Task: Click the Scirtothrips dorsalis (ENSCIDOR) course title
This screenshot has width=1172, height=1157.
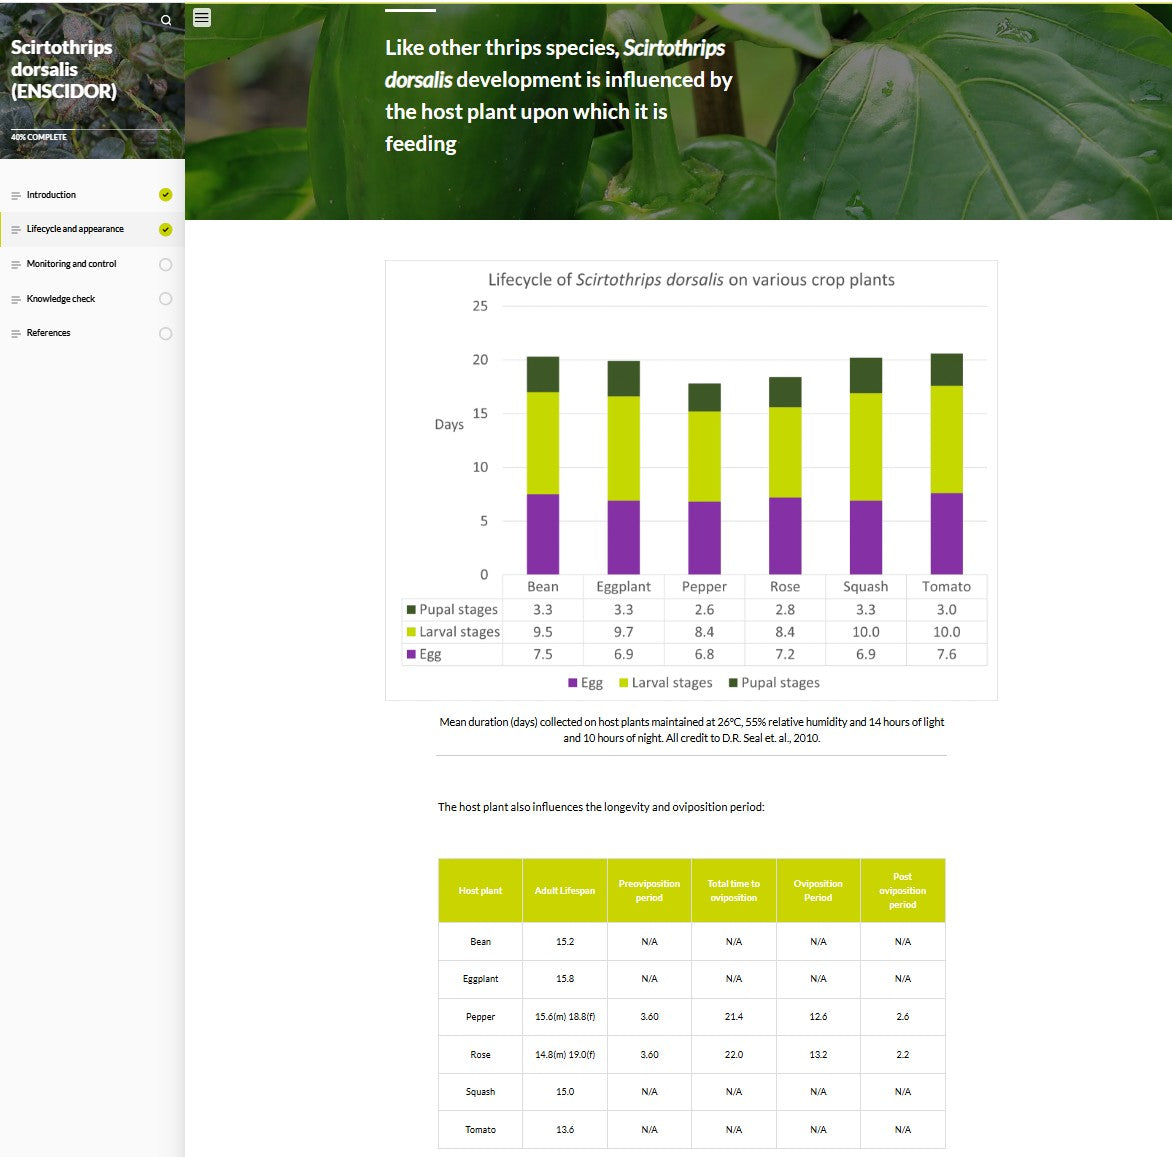Action: [x=64, y=69]
